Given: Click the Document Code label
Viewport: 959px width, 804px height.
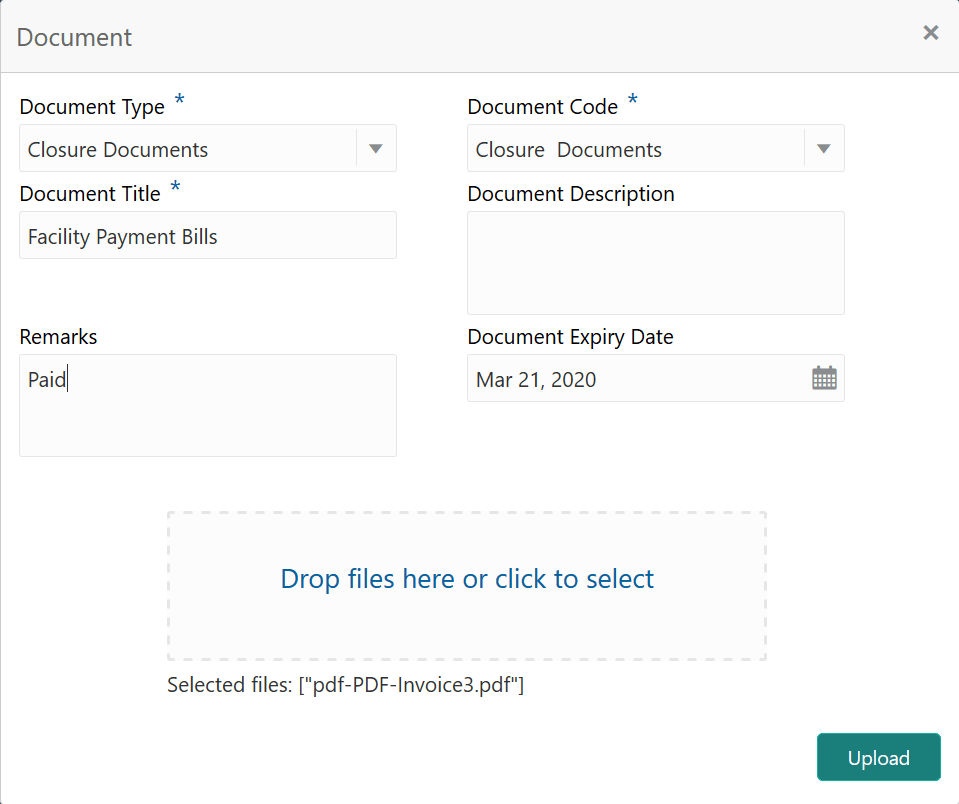Looking at the screenshot, I should click(542, 107).
